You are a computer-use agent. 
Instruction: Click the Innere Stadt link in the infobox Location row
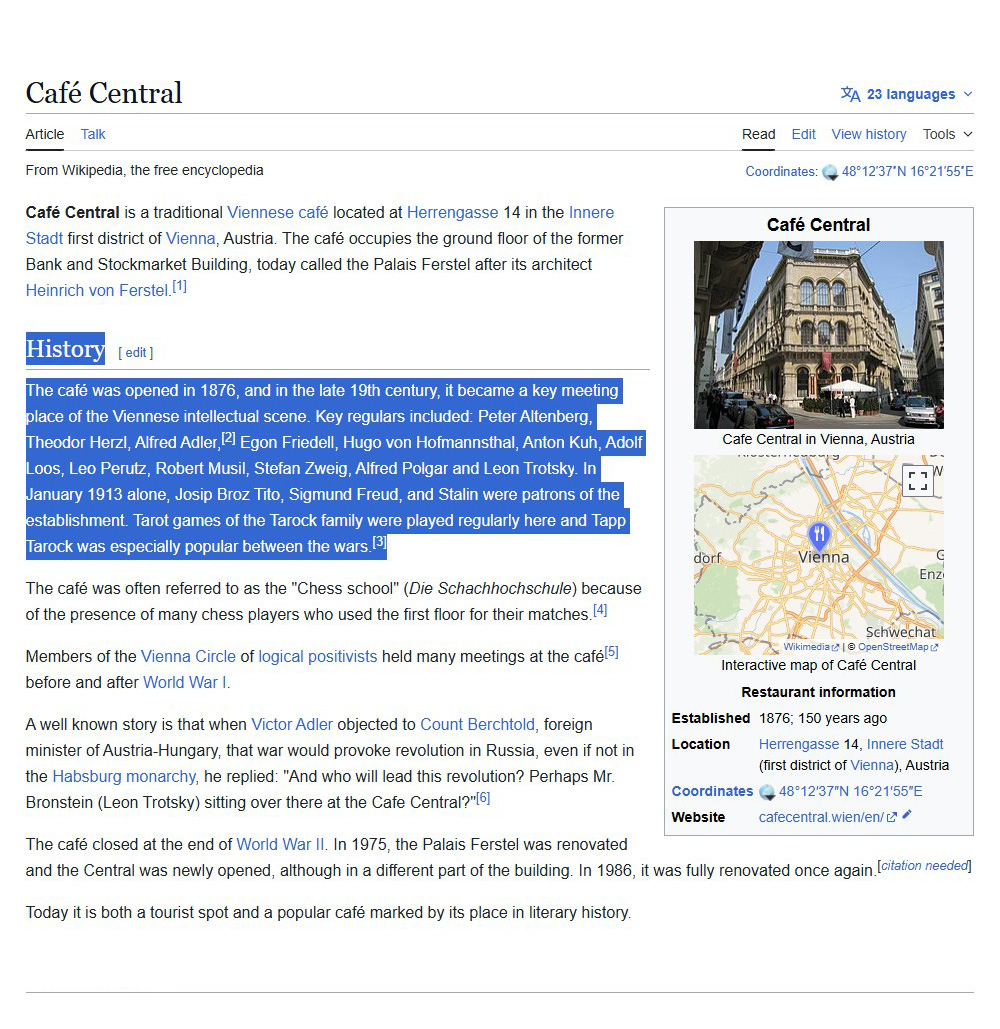pyautogui.click(x=905, y=744)
